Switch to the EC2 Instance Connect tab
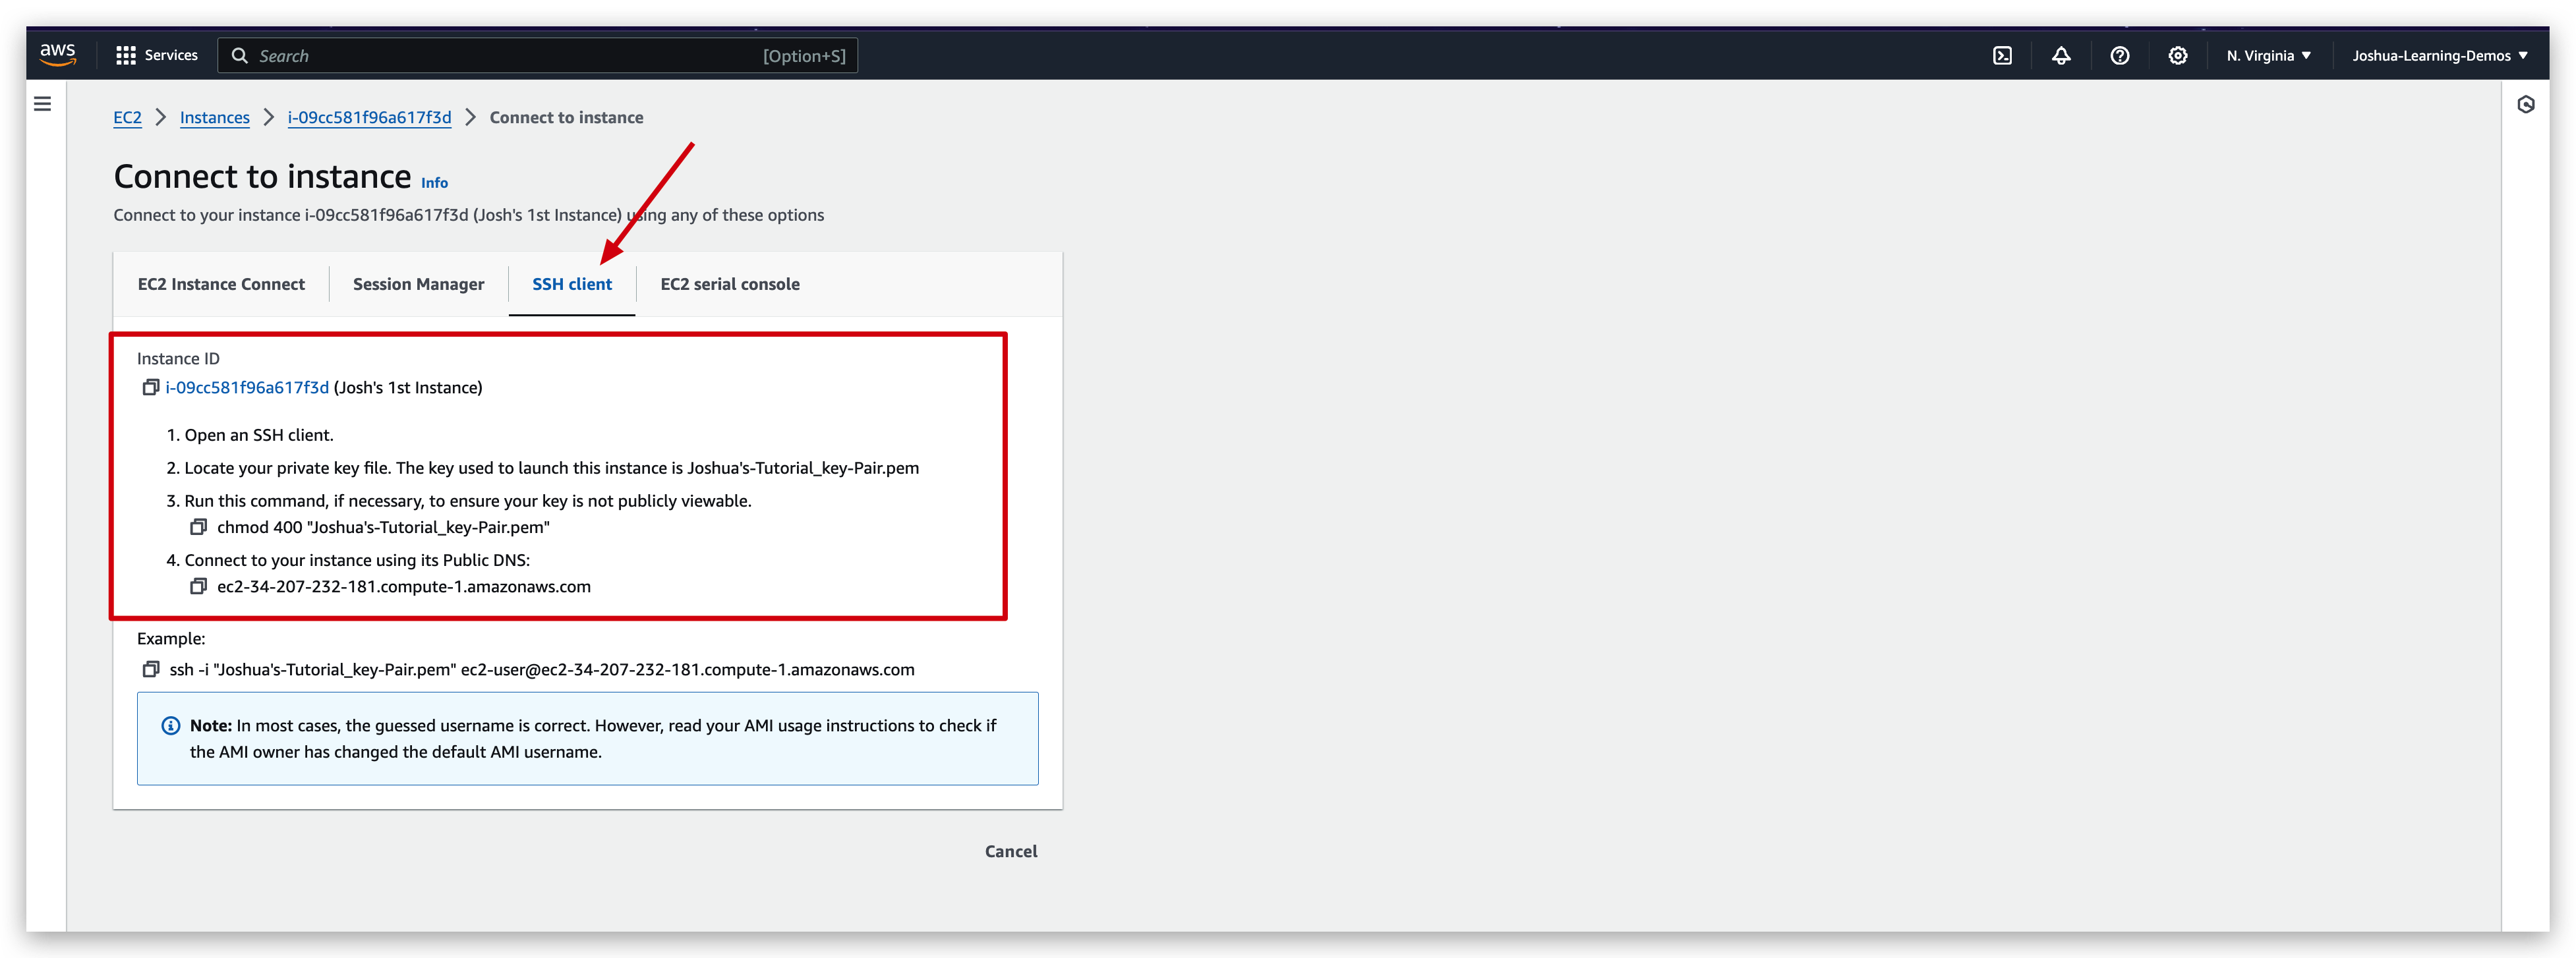The width and height of the screenshot is (2576, 958). coord(221,284)
